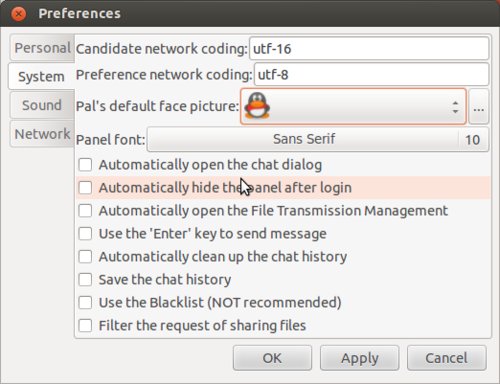Check Filter the request of sharing files
The height and width of the screenshot is (384, 500).
tap(85, 326)
